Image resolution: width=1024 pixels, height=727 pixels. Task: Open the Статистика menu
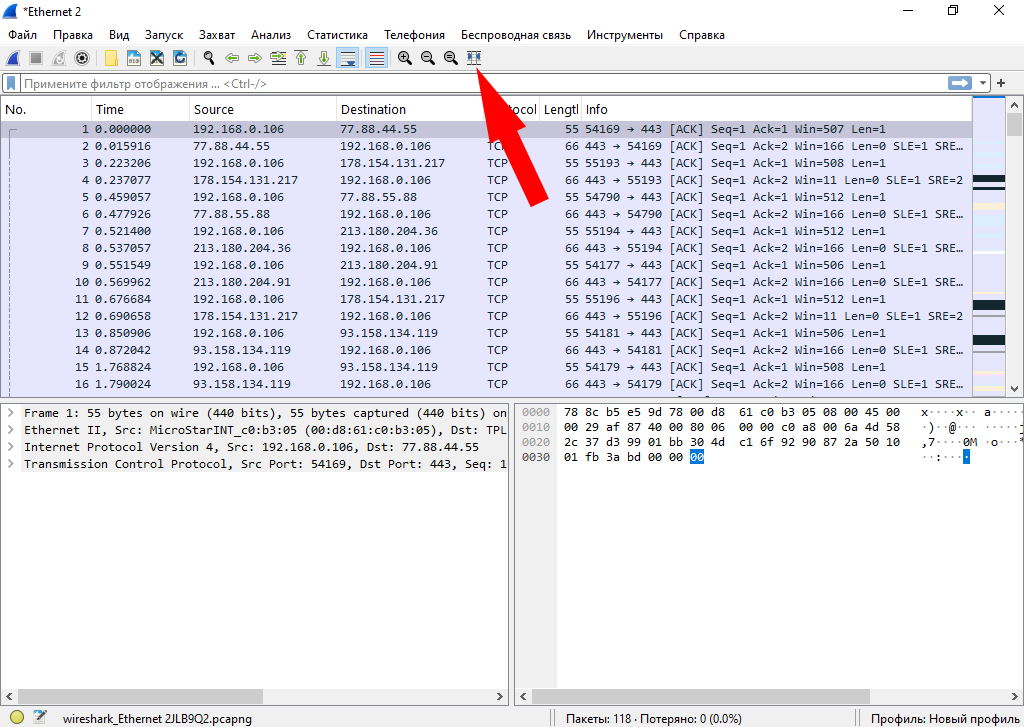337,35
